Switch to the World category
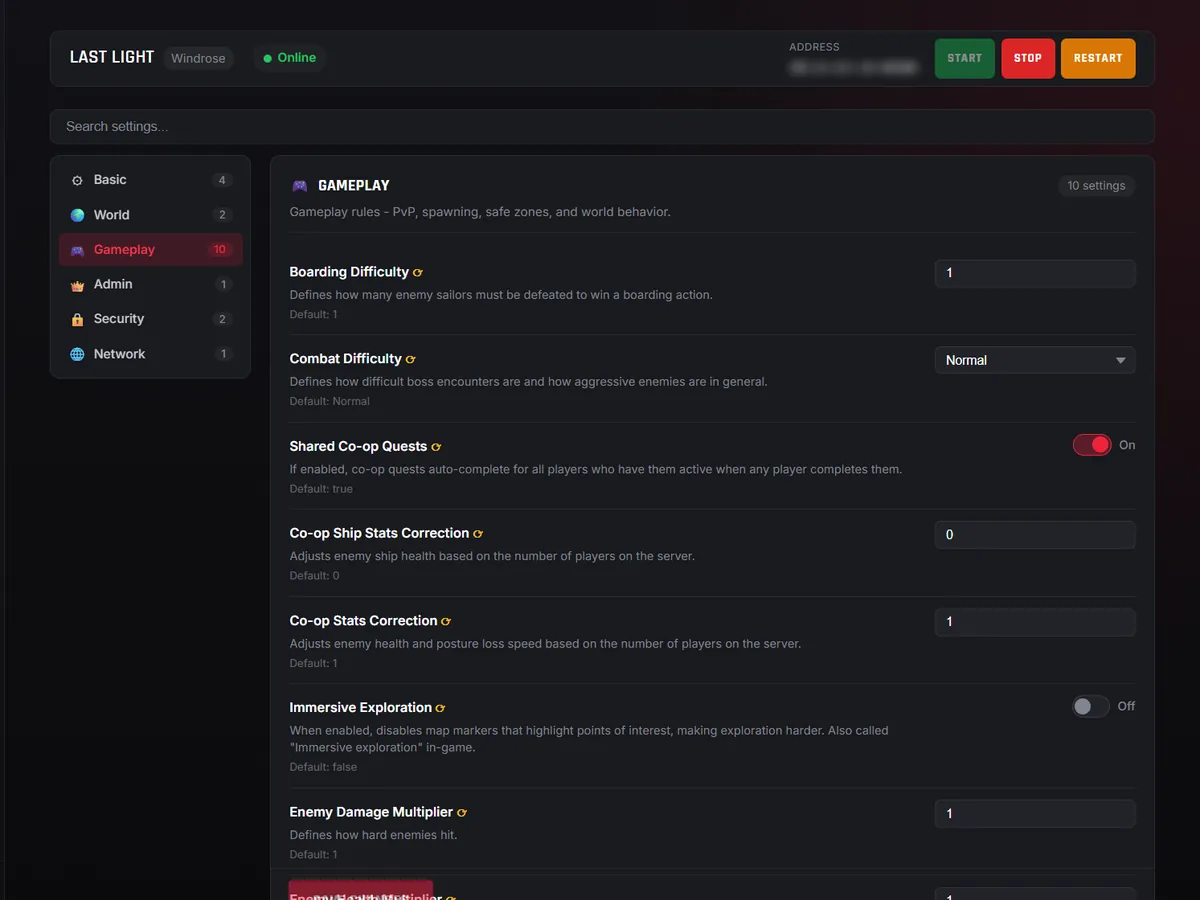 tap(151, 215)
